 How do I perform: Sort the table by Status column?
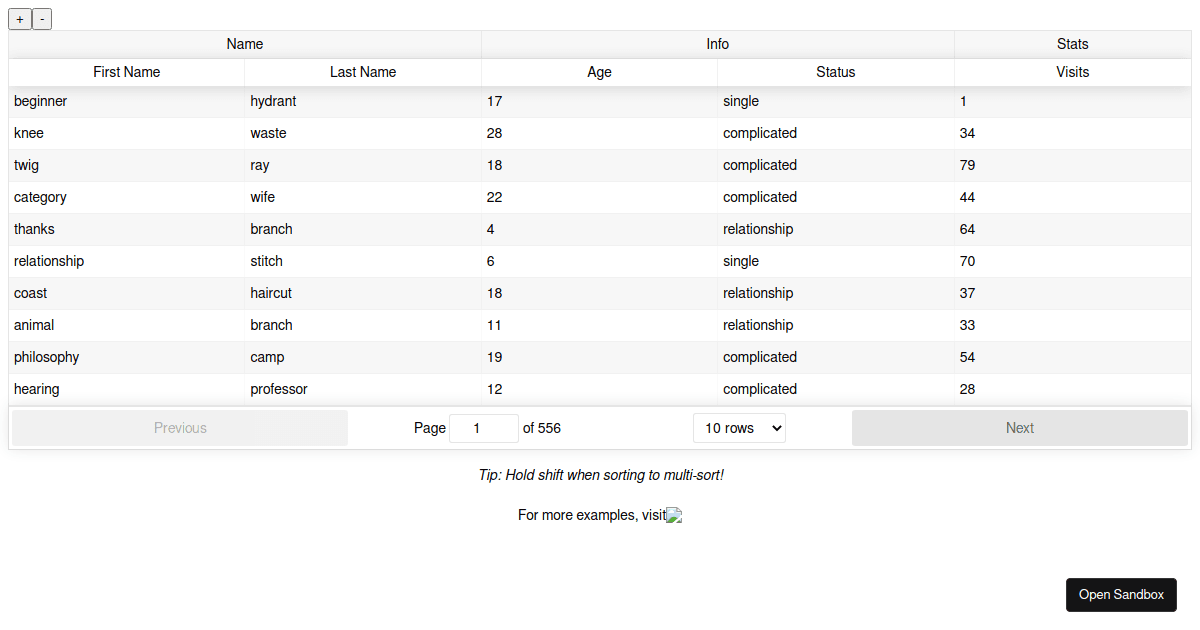(835, 72)
